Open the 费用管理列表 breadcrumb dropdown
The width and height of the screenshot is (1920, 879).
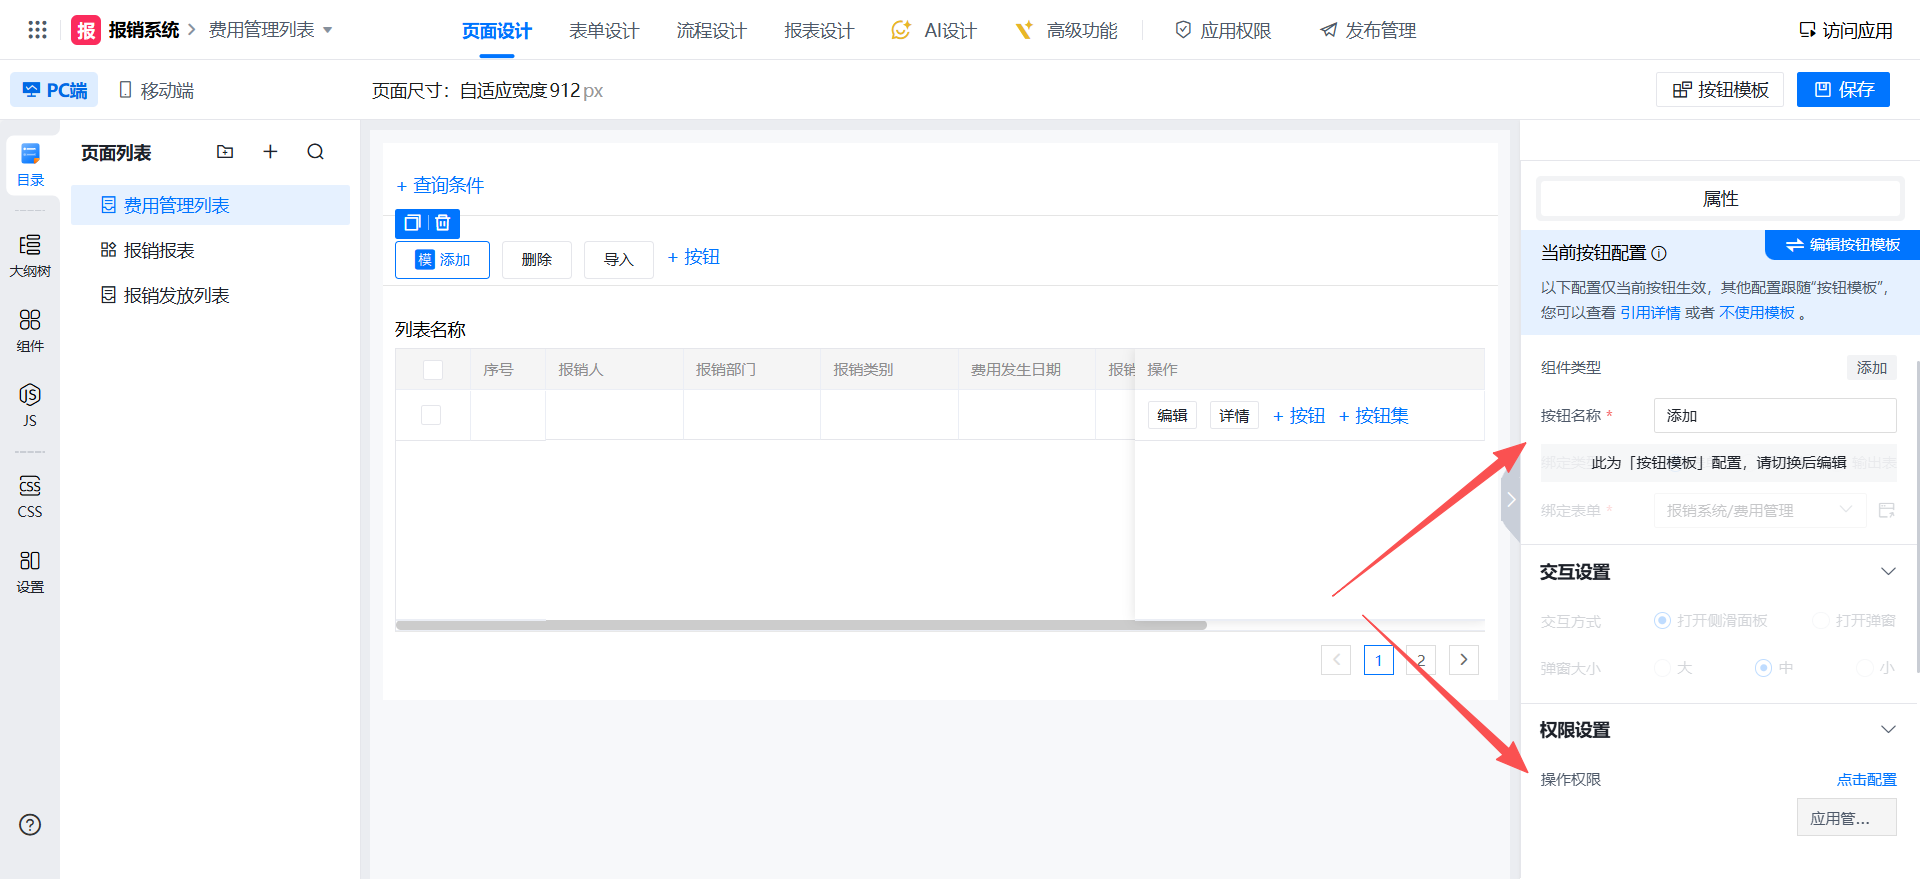pos(270,30)
